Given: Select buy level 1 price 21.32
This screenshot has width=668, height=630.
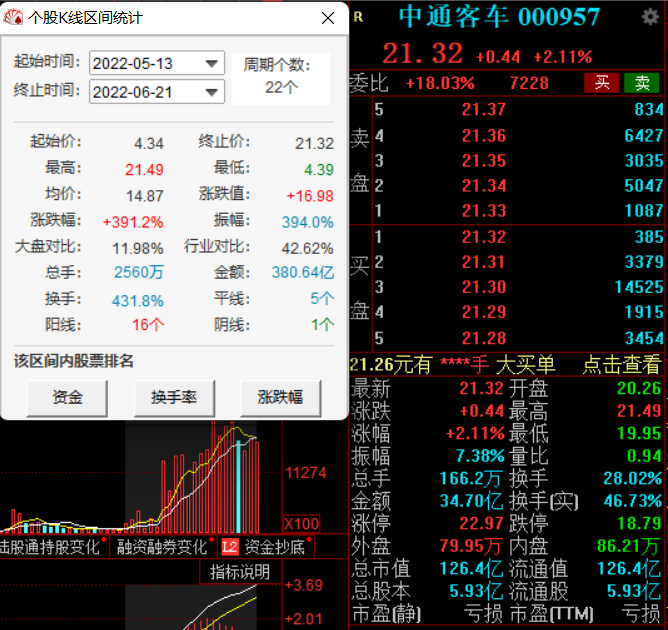Looking at the screenshot, I should pyautogui.click(x=484, y=237).
